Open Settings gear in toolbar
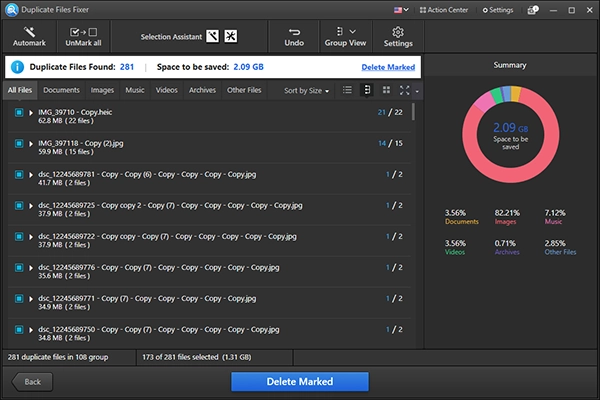600x400 pixels. pos(398,32)
